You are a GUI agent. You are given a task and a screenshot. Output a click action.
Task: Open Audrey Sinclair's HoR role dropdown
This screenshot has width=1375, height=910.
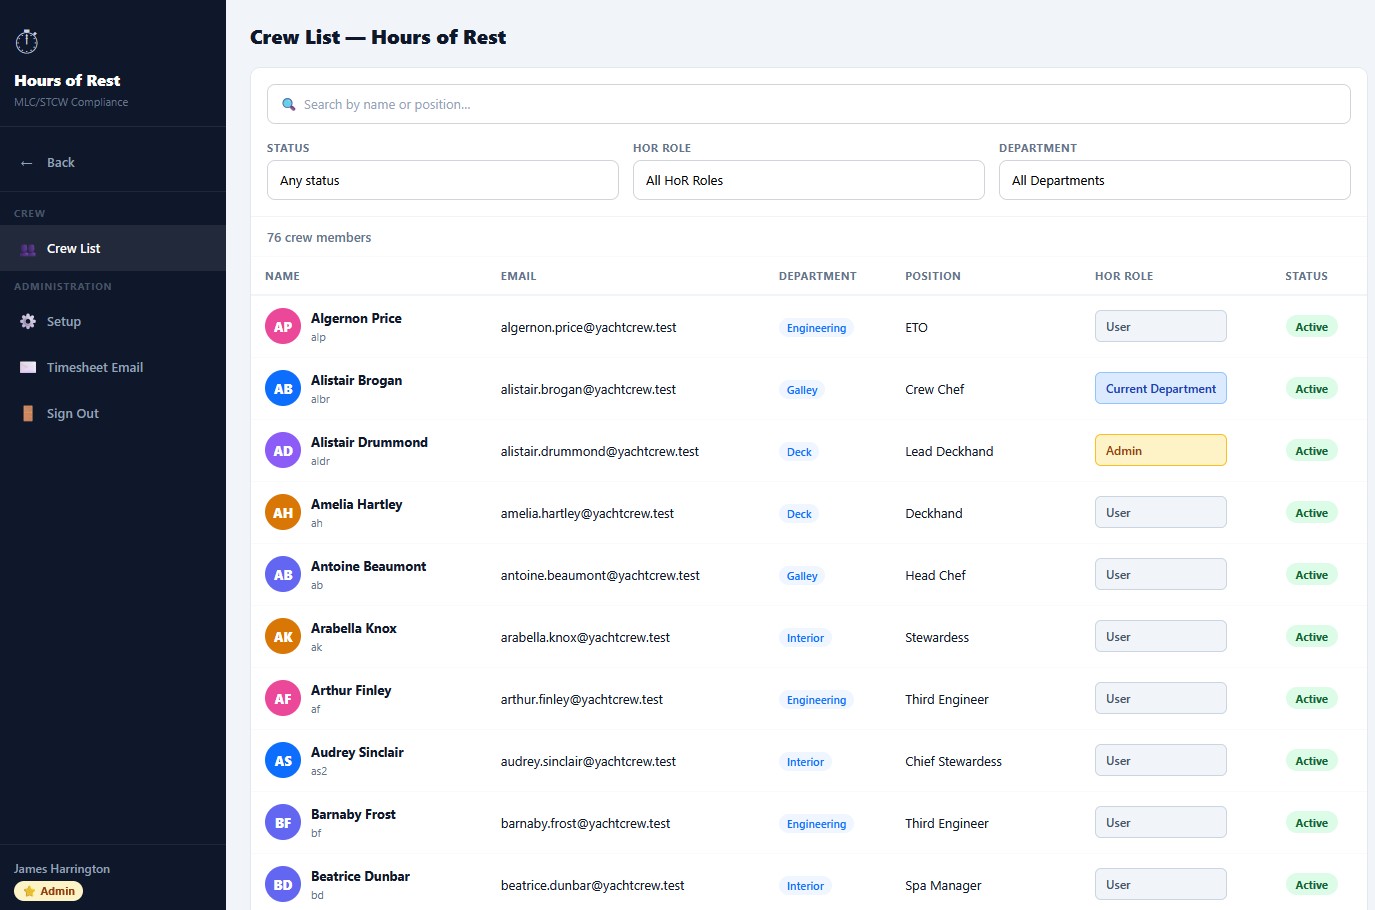(1161, 761)
